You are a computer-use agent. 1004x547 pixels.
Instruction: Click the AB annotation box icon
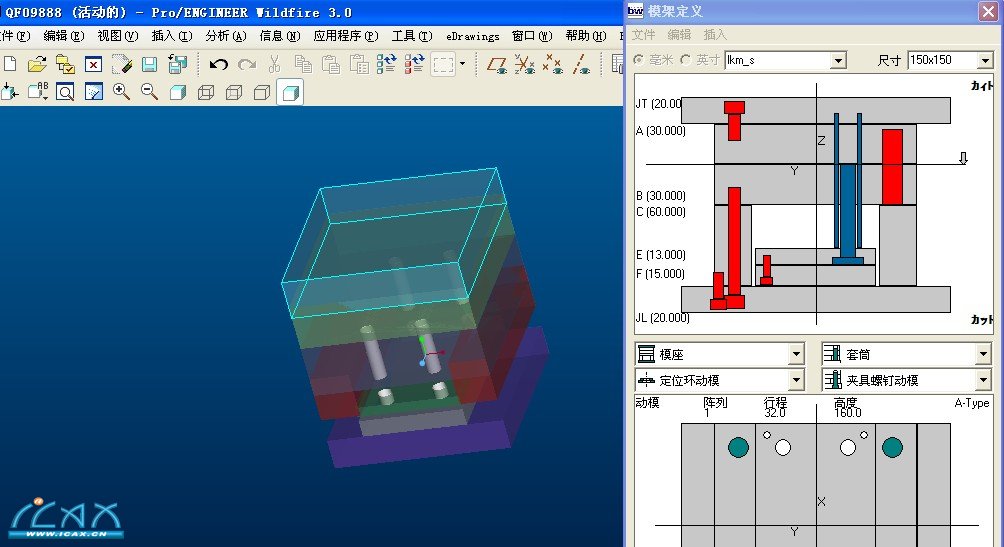(x=38, y=92)
